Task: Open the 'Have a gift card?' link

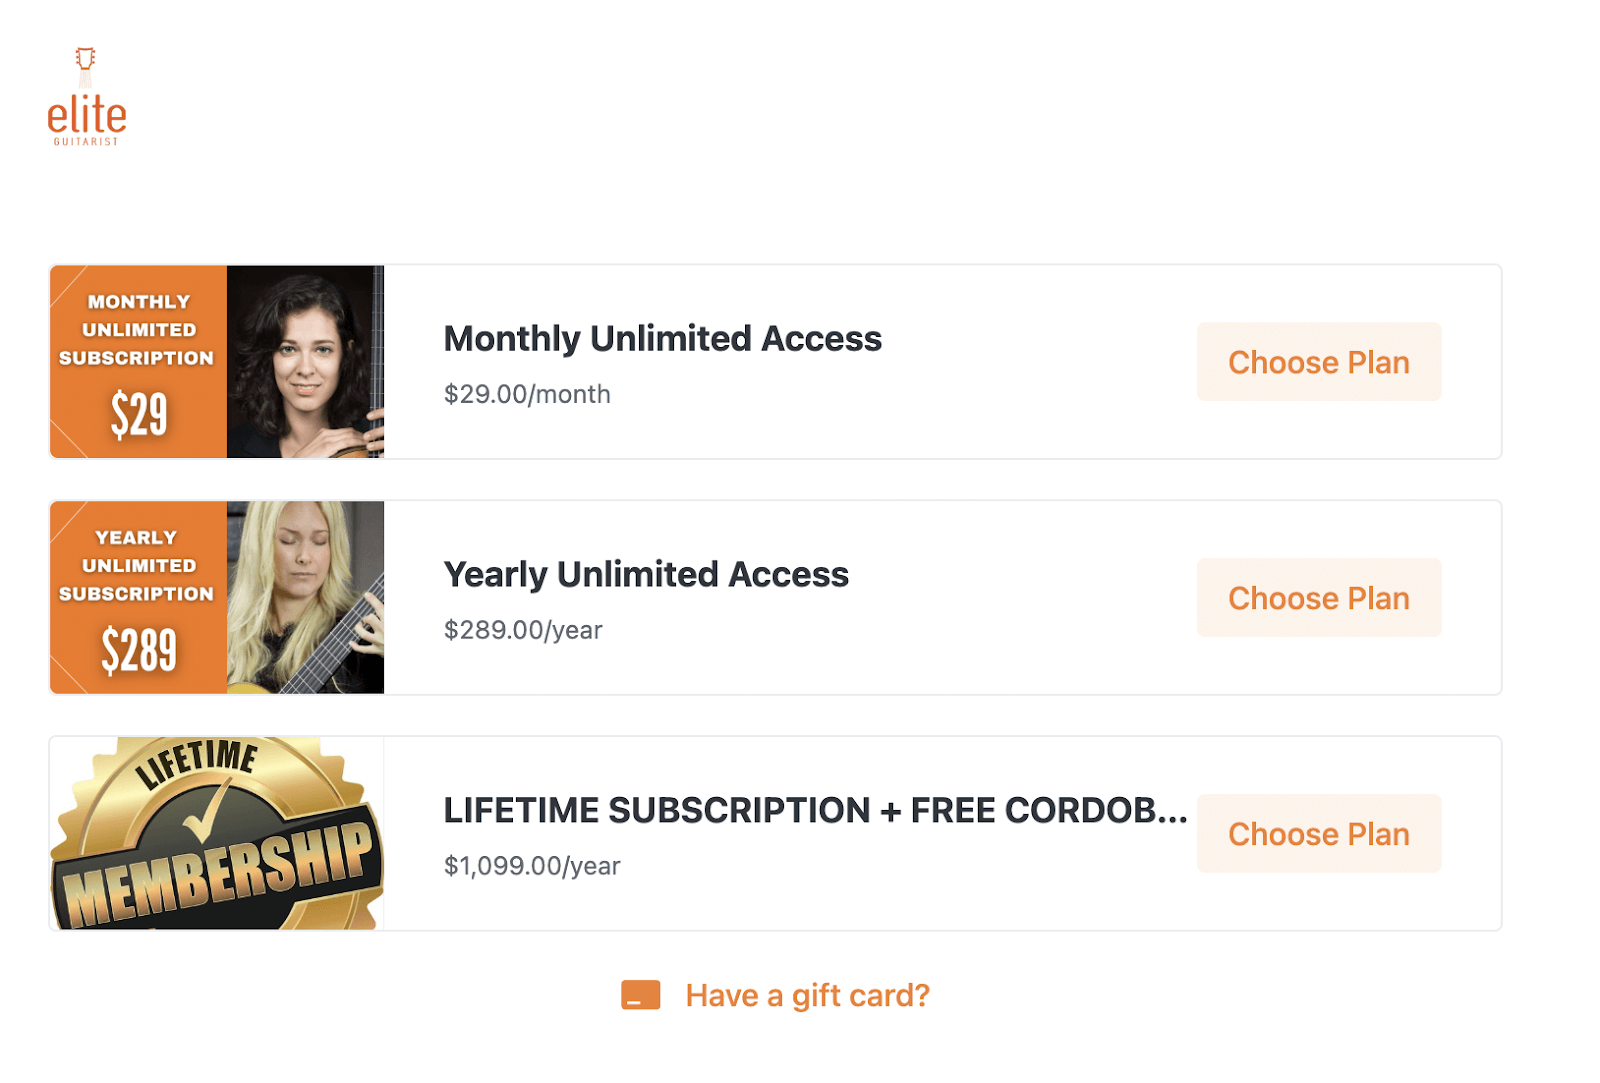Action: point(805,995)
